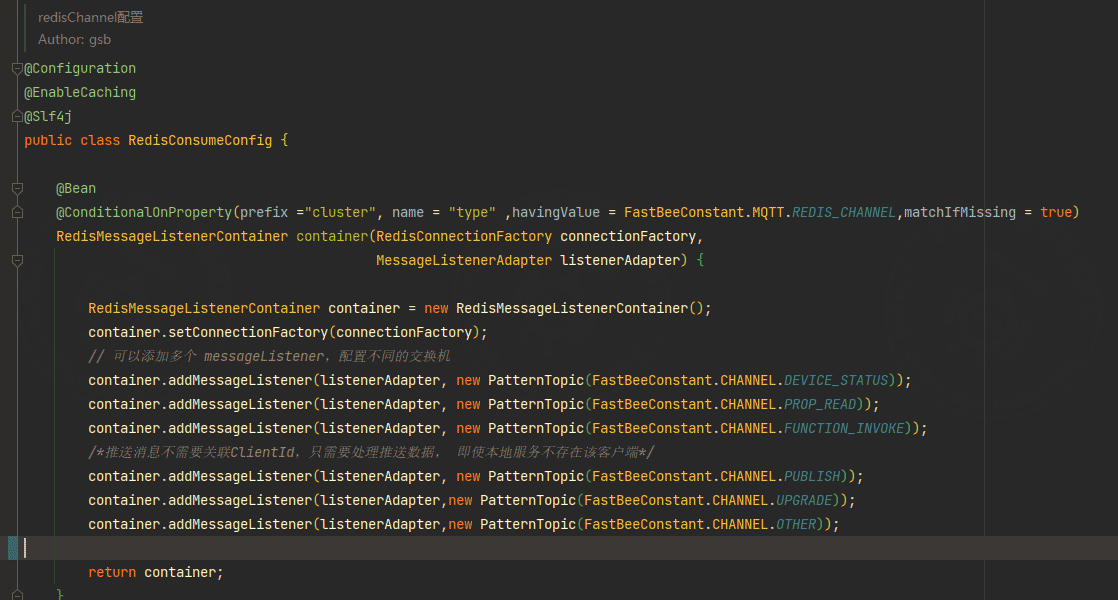Screen dimensions: 1118x600
Task: Click the Author: gsb doc comment
Action: (x=74, y=40)
